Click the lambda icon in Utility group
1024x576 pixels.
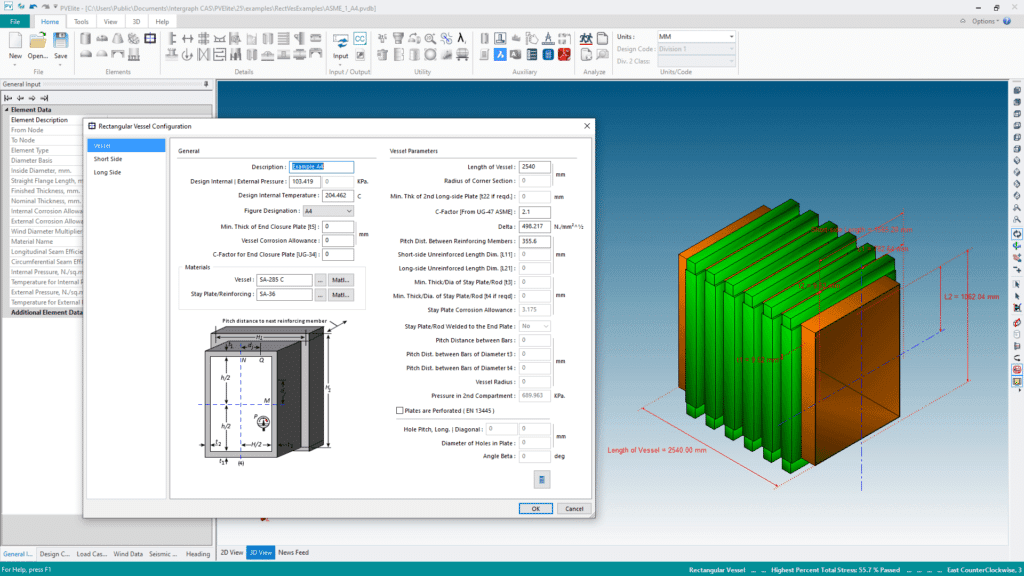coord(461,39)
